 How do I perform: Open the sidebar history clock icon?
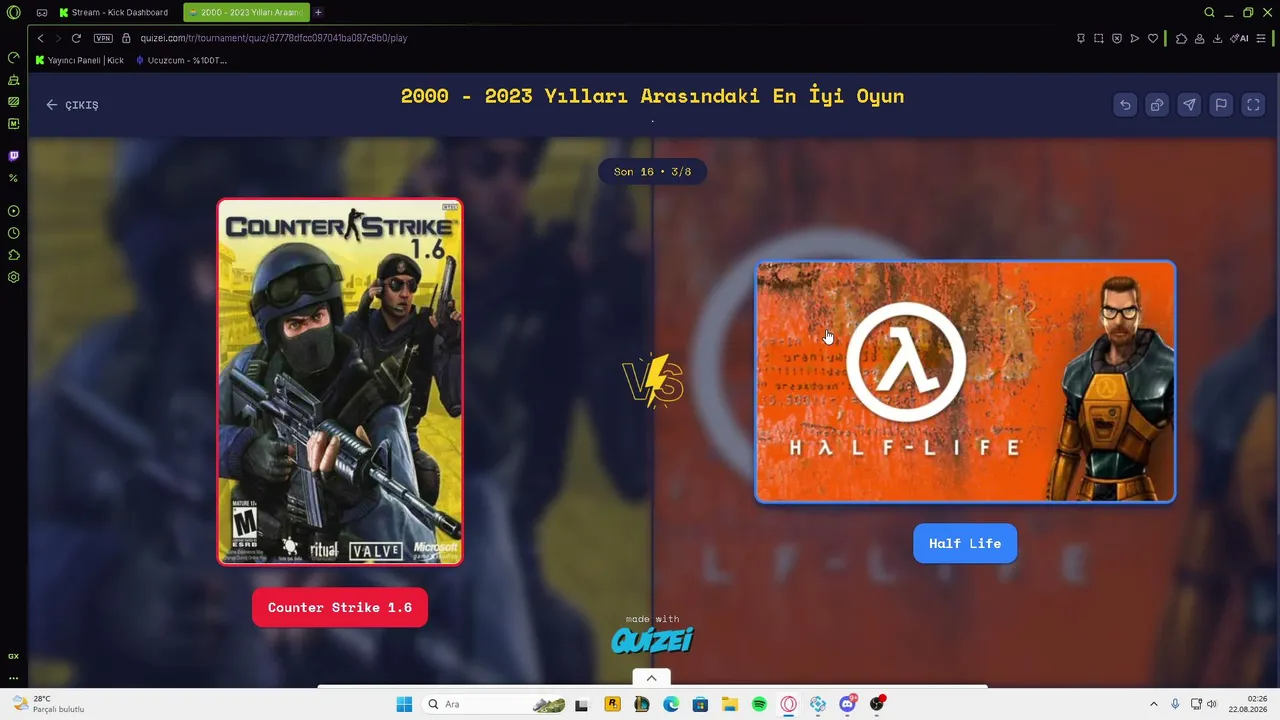coord(14,233)
